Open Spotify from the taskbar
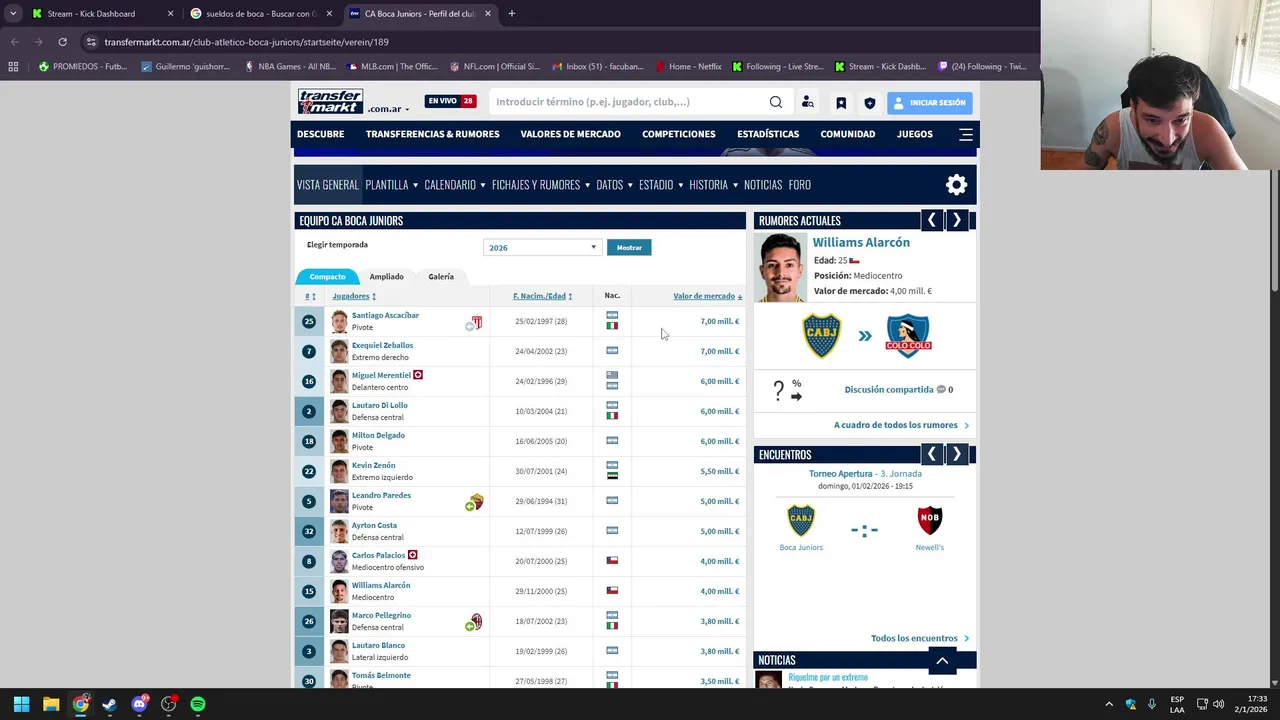This screenshot has width=1280, height=720. click(198, 704)
